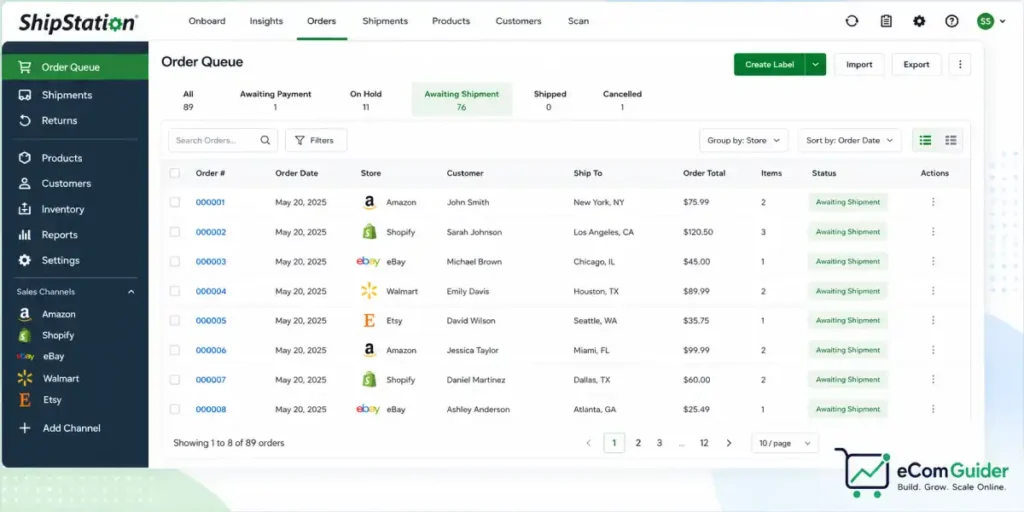Select the Cancelled status tab

pos(622,101)
